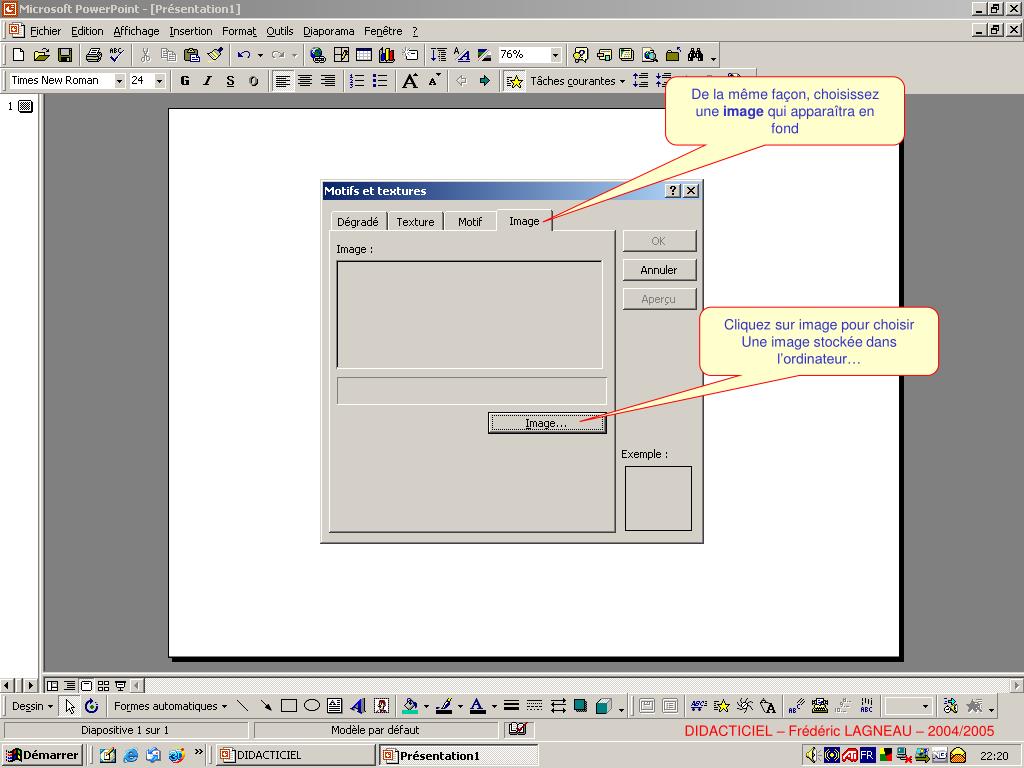Select the Ellipse drawing tool
1024x768 pixels.
pyautogui.click(x=312, y=706)
